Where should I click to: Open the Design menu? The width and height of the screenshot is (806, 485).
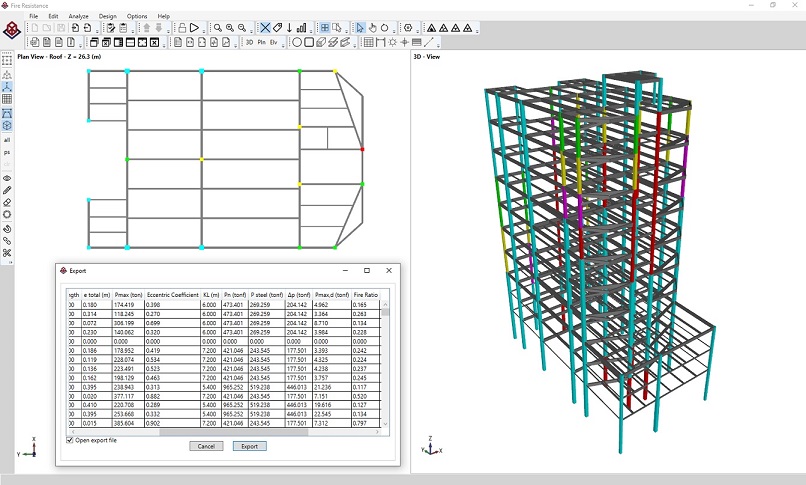[107, 16]
